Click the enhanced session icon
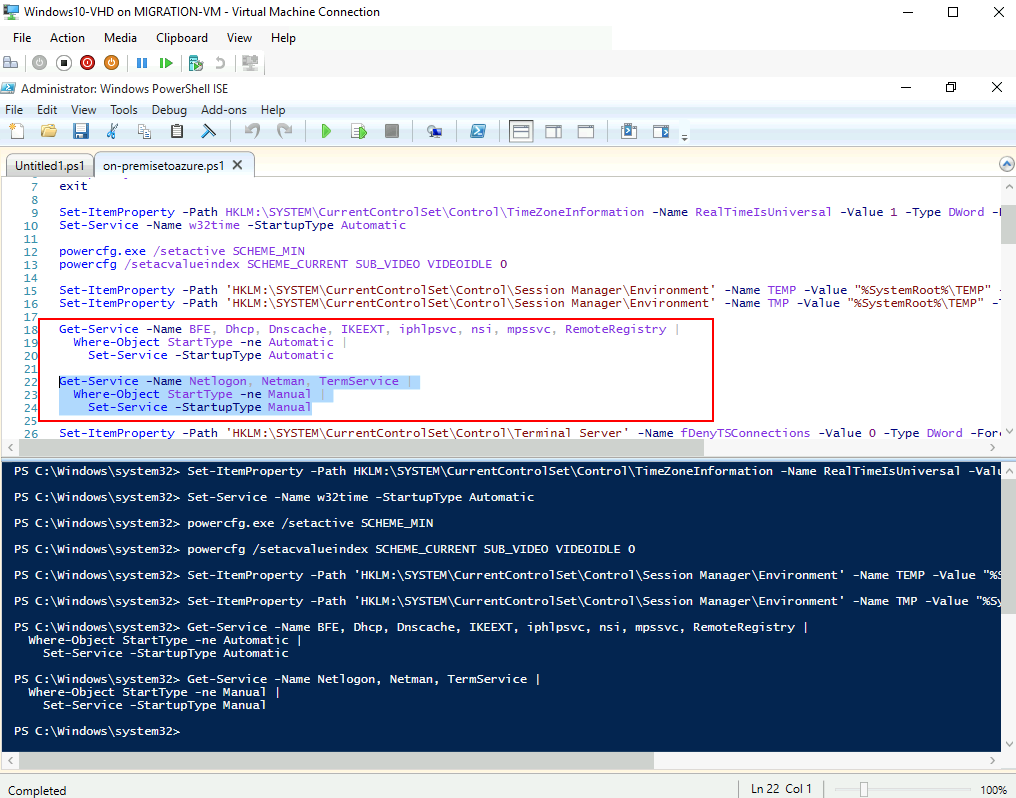Image resolution: width=1016 pixels, height=798 pixels. tap(250, 63)
